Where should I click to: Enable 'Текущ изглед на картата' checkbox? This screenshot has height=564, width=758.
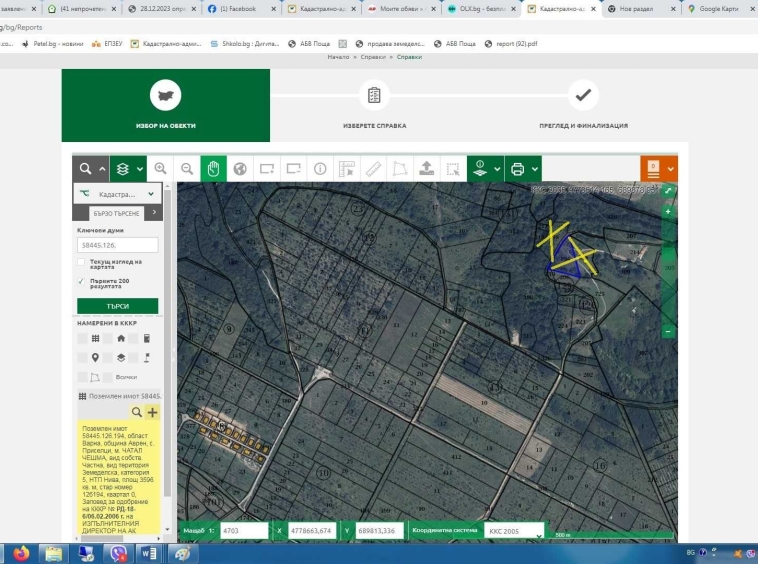[x=82, y=262]
